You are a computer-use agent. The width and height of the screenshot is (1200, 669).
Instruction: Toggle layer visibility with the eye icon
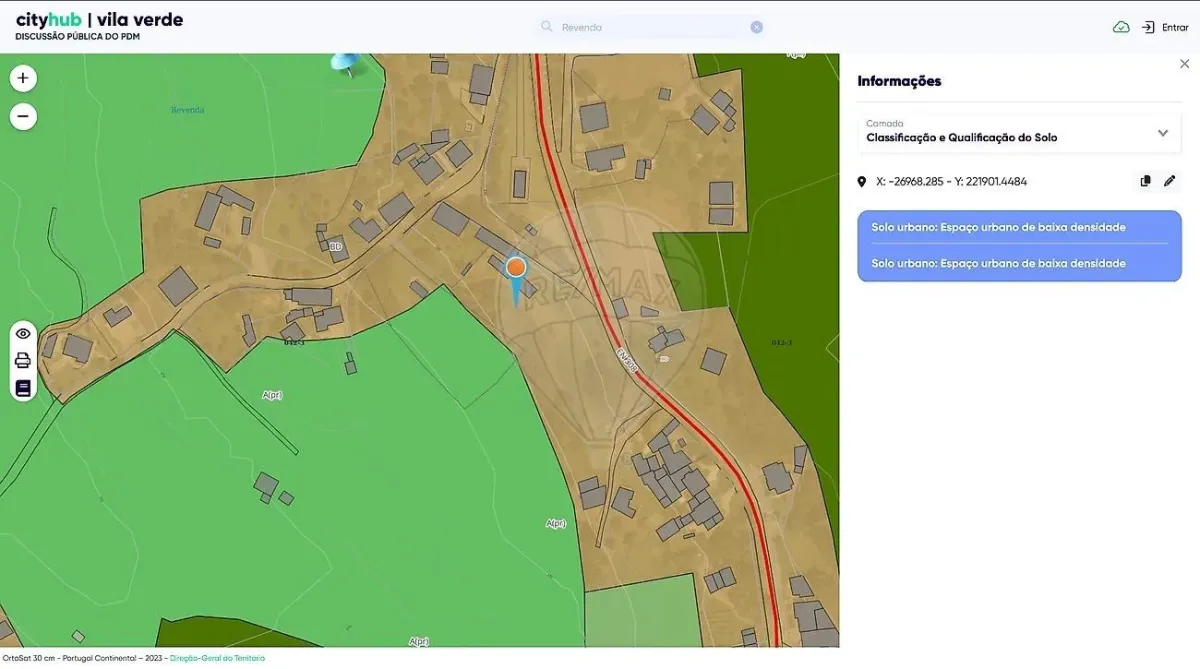click(23, 333)
